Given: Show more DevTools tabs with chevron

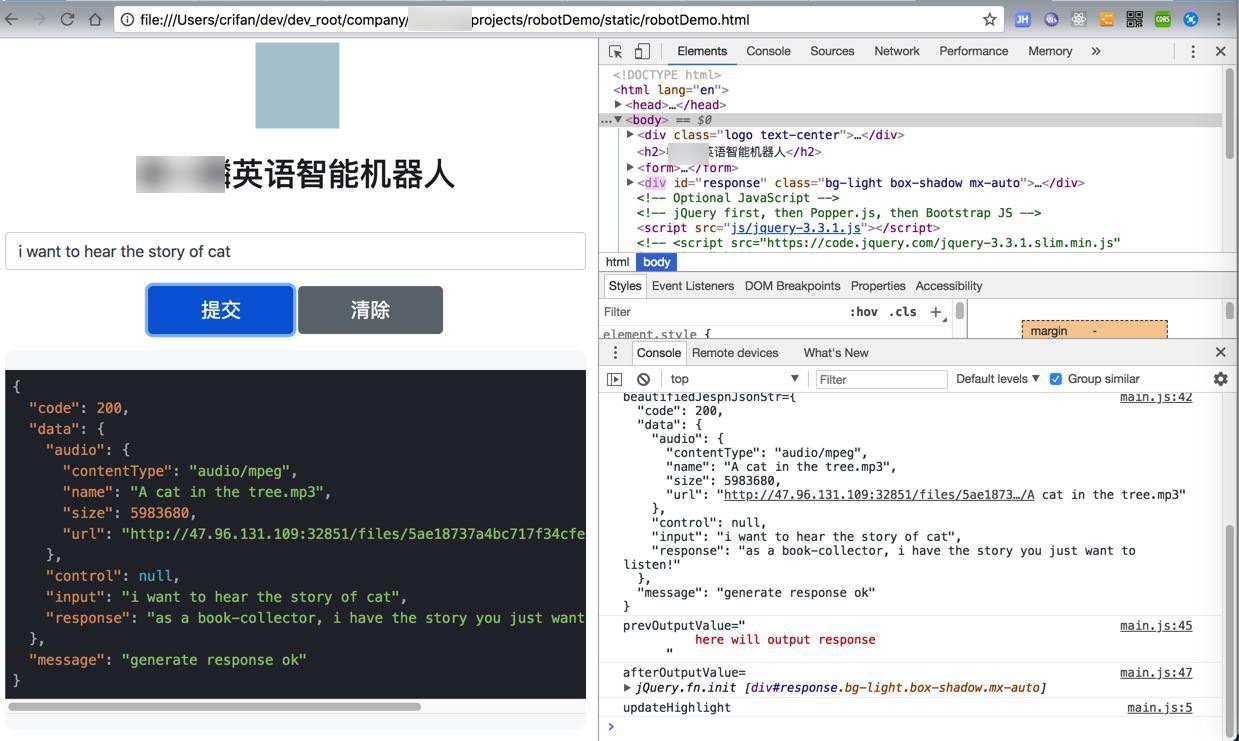Looking at the screenshot, I should click(1096, 51).
